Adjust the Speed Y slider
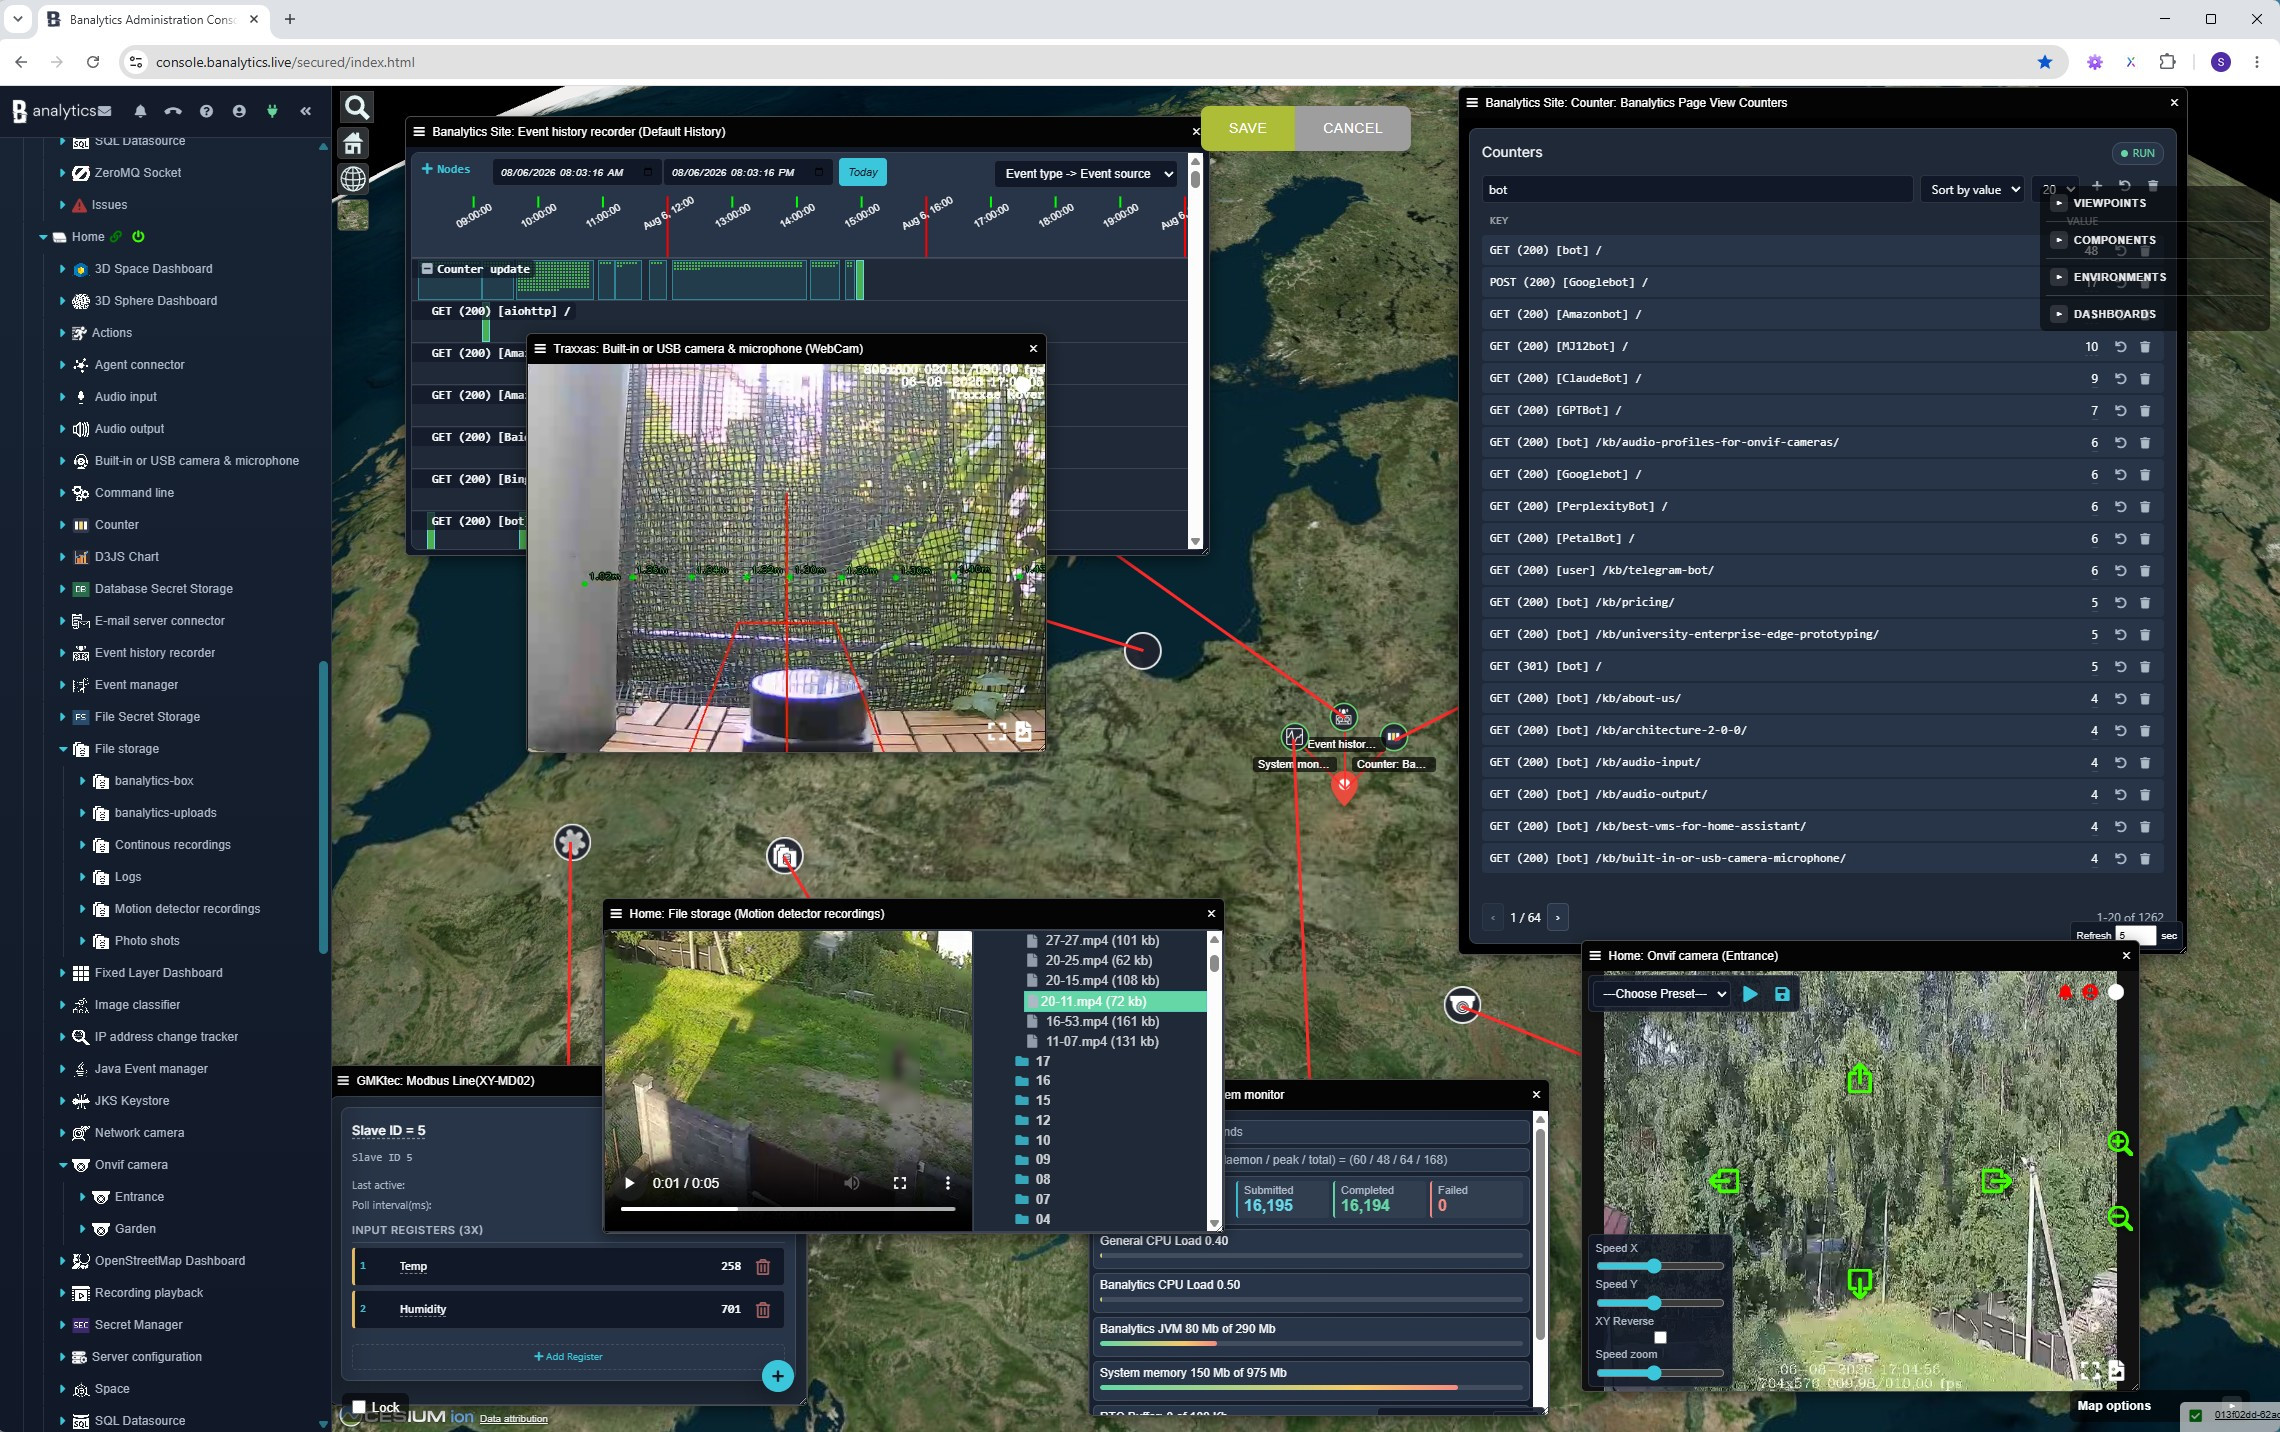The height and width of the screenshot is (1432, 2280). [1659, 1303]
